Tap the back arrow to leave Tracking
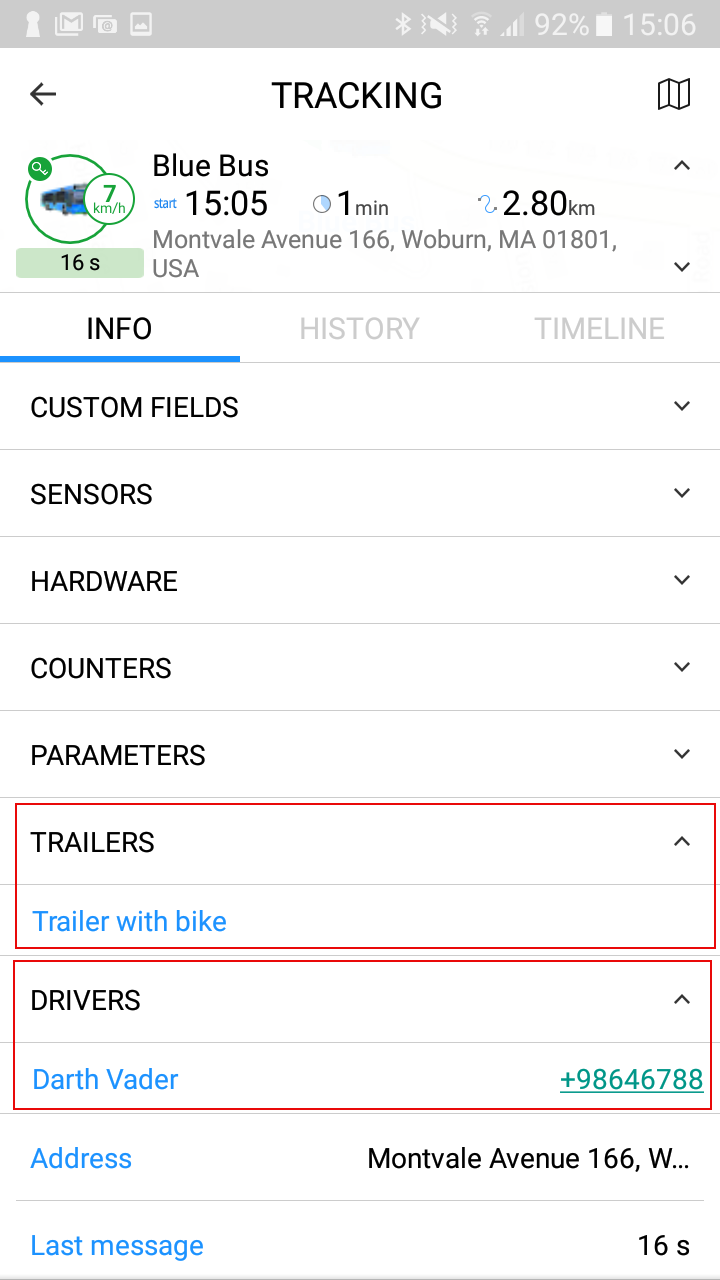The image size is (720, 1280). 42,94
